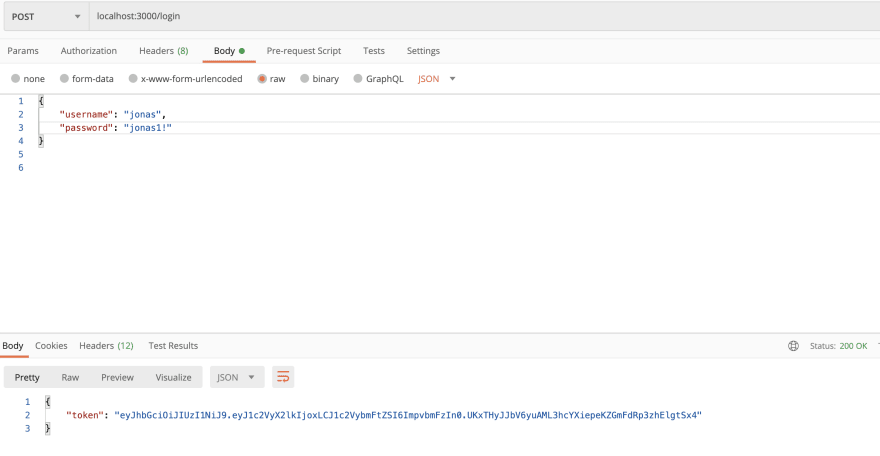Choose x-www-form-urlencoded body type
Image resolution: width=880 pixels, height=456 pixels.
click(133, 79)
